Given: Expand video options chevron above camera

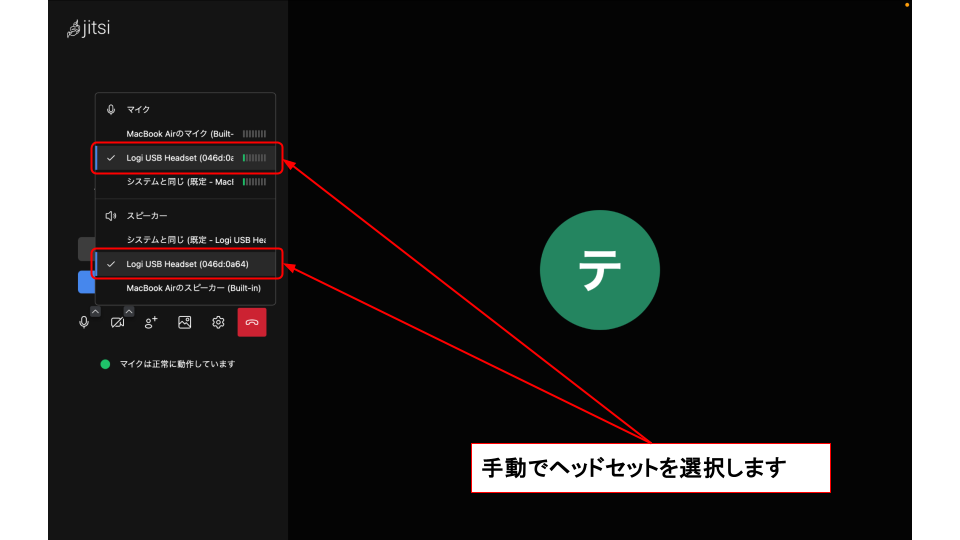Looking at the screenshot, I should (128, 311).
